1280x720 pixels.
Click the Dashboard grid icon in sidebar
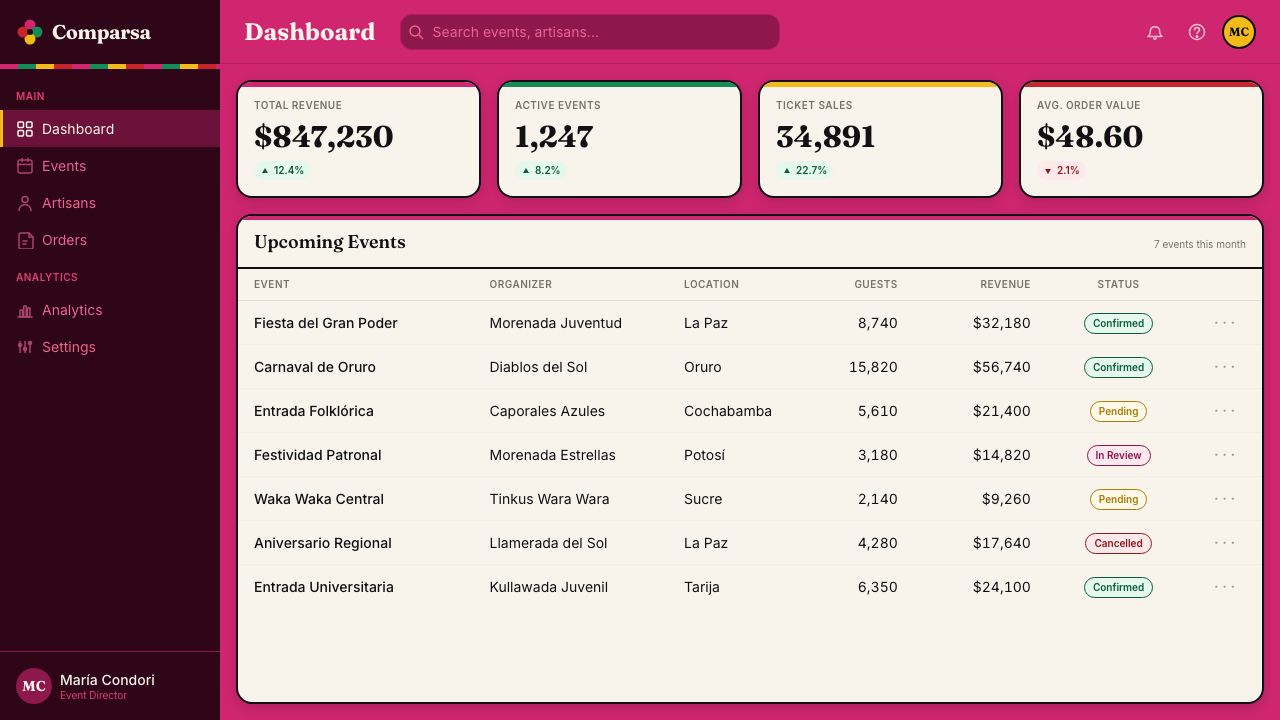click(x=25, y=129)
